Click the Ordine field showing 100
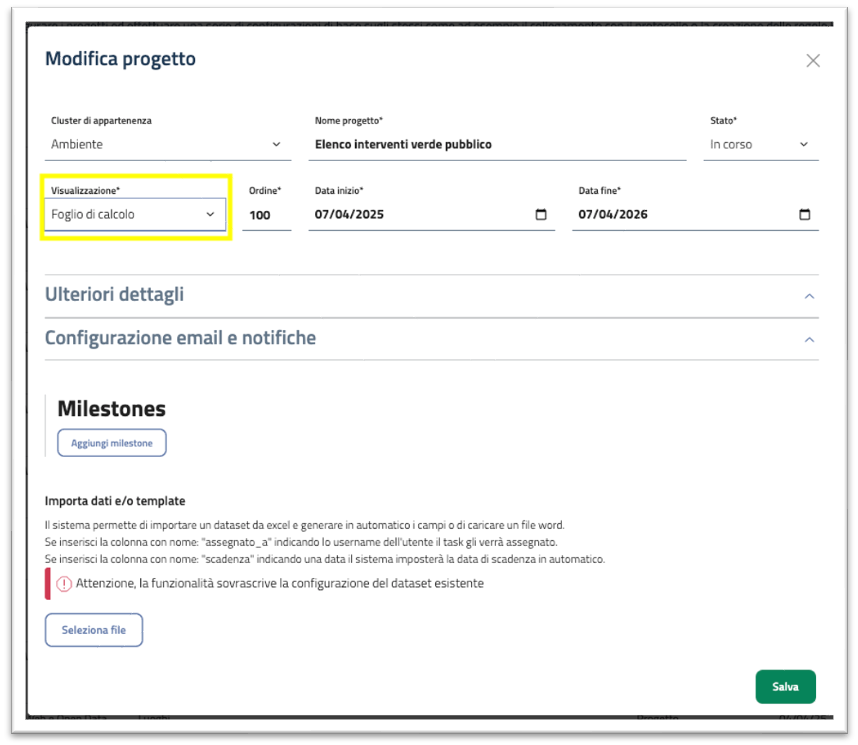The width and height of the screenshot is (858, 745). (x=263, y=215)
